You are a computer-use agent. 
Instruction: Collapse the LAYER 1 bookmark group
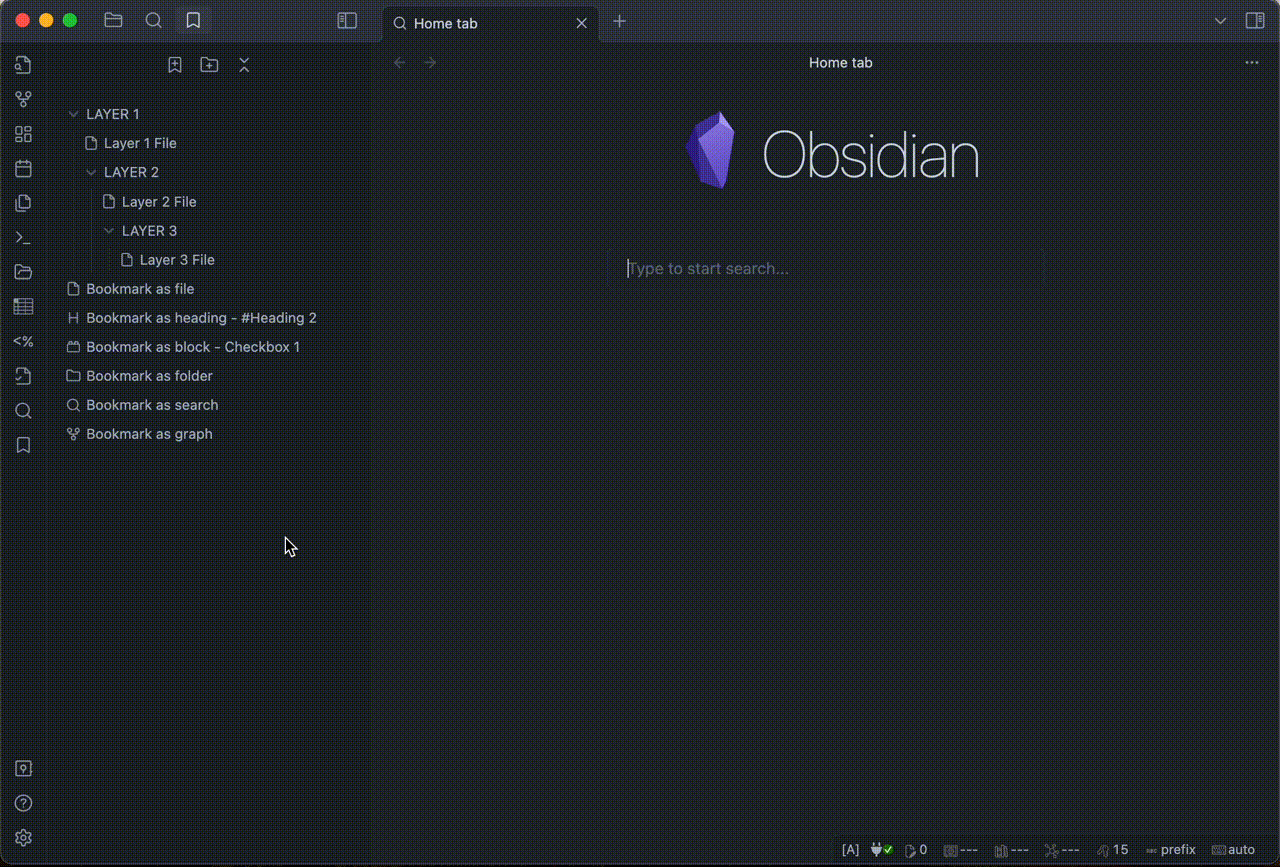coord(73,114)
